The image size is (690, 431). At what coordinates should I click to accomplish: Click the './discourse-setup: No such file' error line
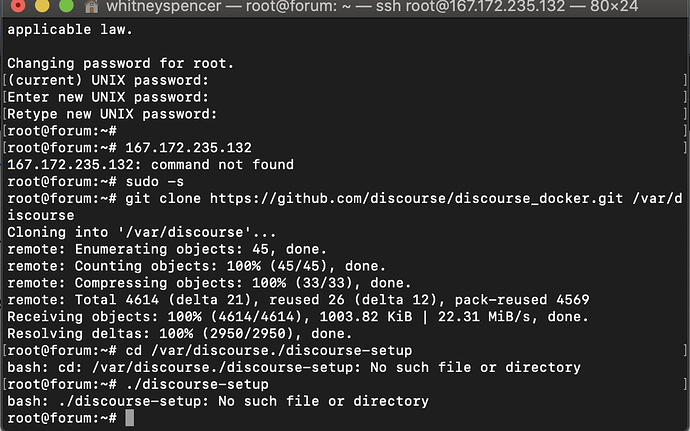click(218, 401)
